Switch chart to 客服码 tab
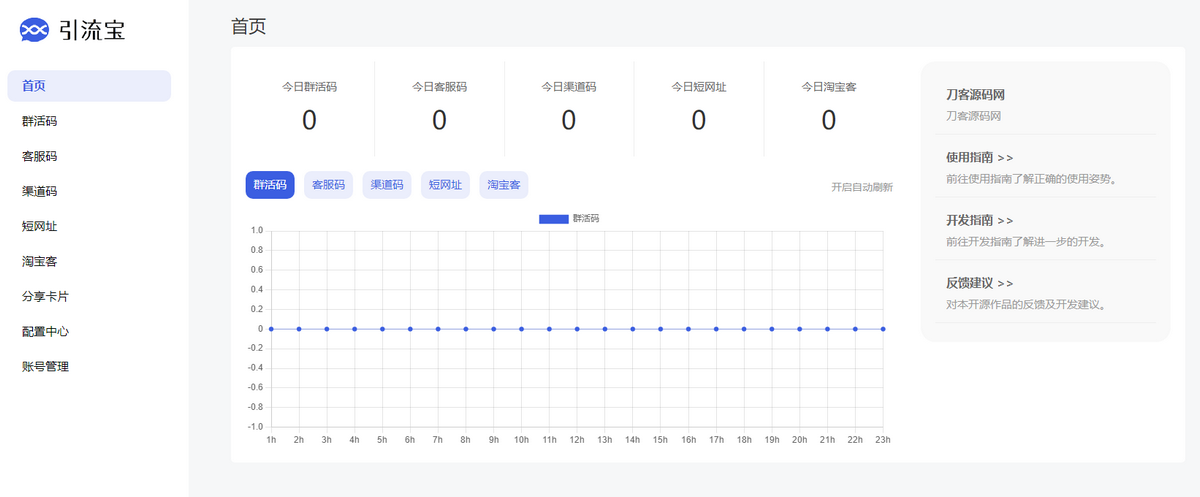Viewport: 1200px width, 497px height. (328, 185)
